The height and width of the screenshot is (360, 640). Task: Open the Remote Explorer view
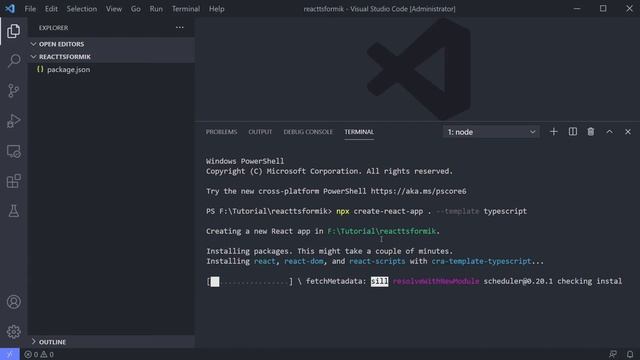[13, 151]
